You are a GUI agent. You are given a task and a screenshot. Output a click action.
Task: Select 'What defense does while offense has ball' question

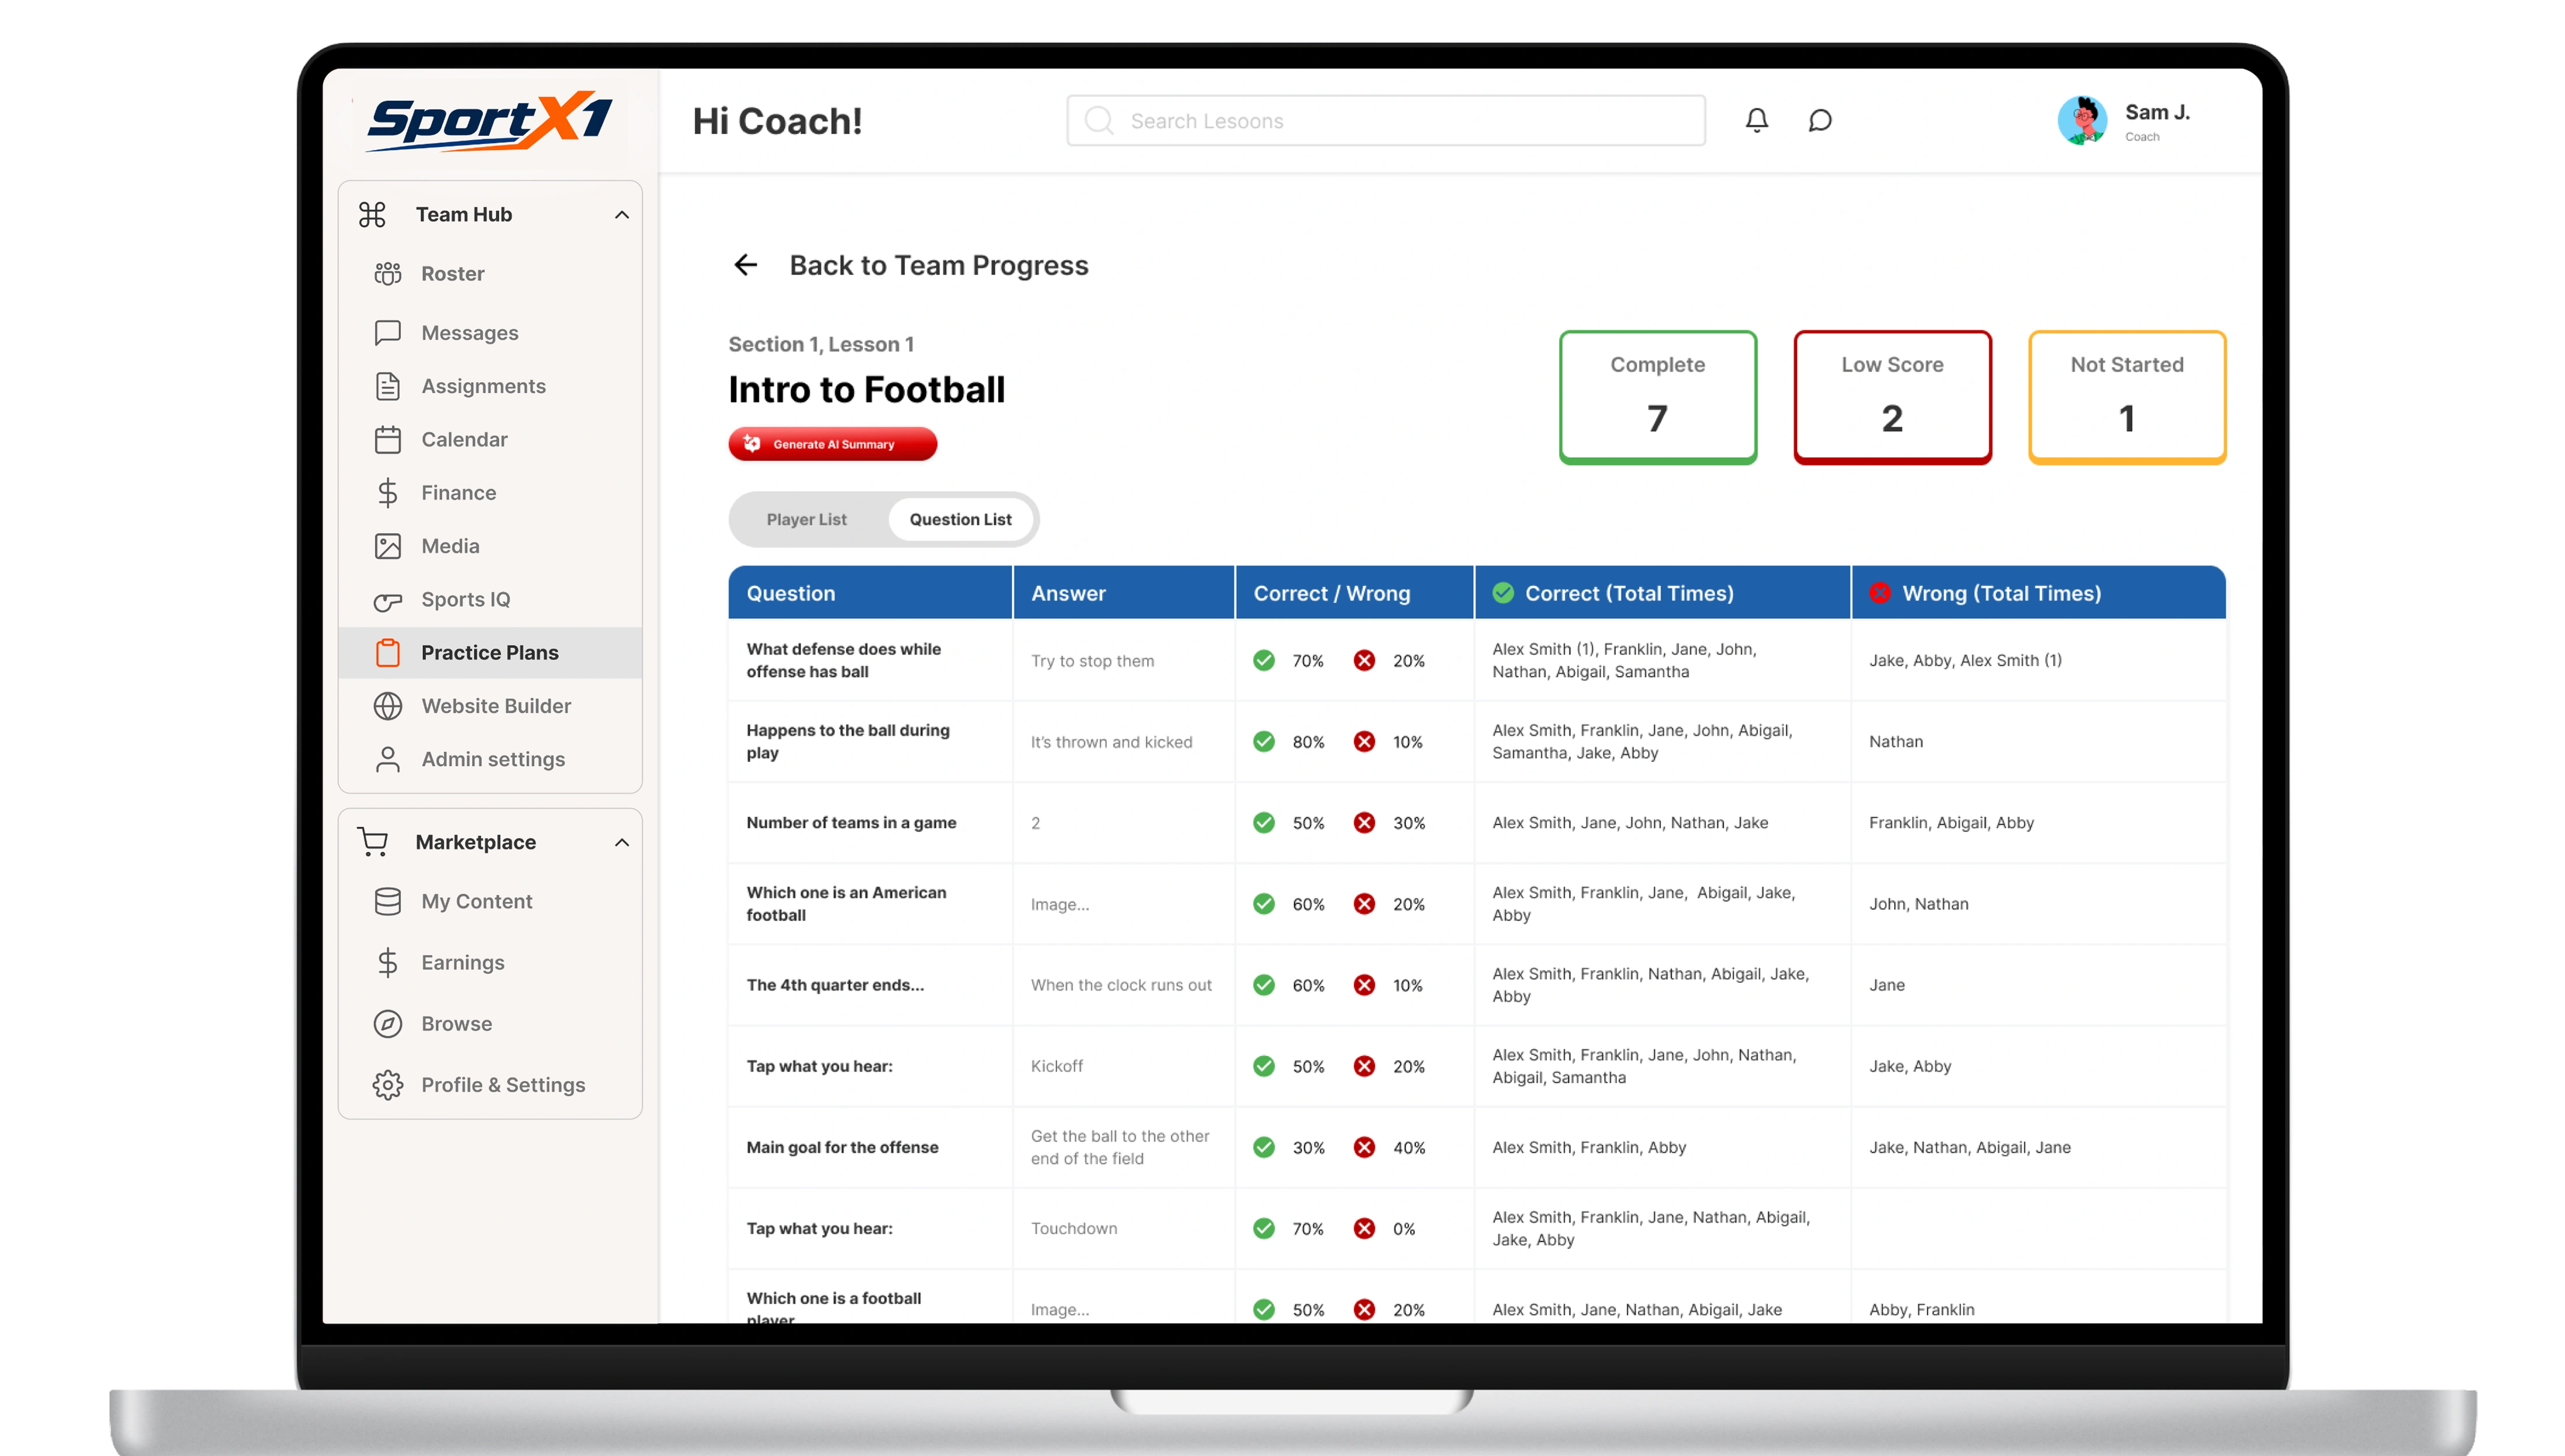844,660
